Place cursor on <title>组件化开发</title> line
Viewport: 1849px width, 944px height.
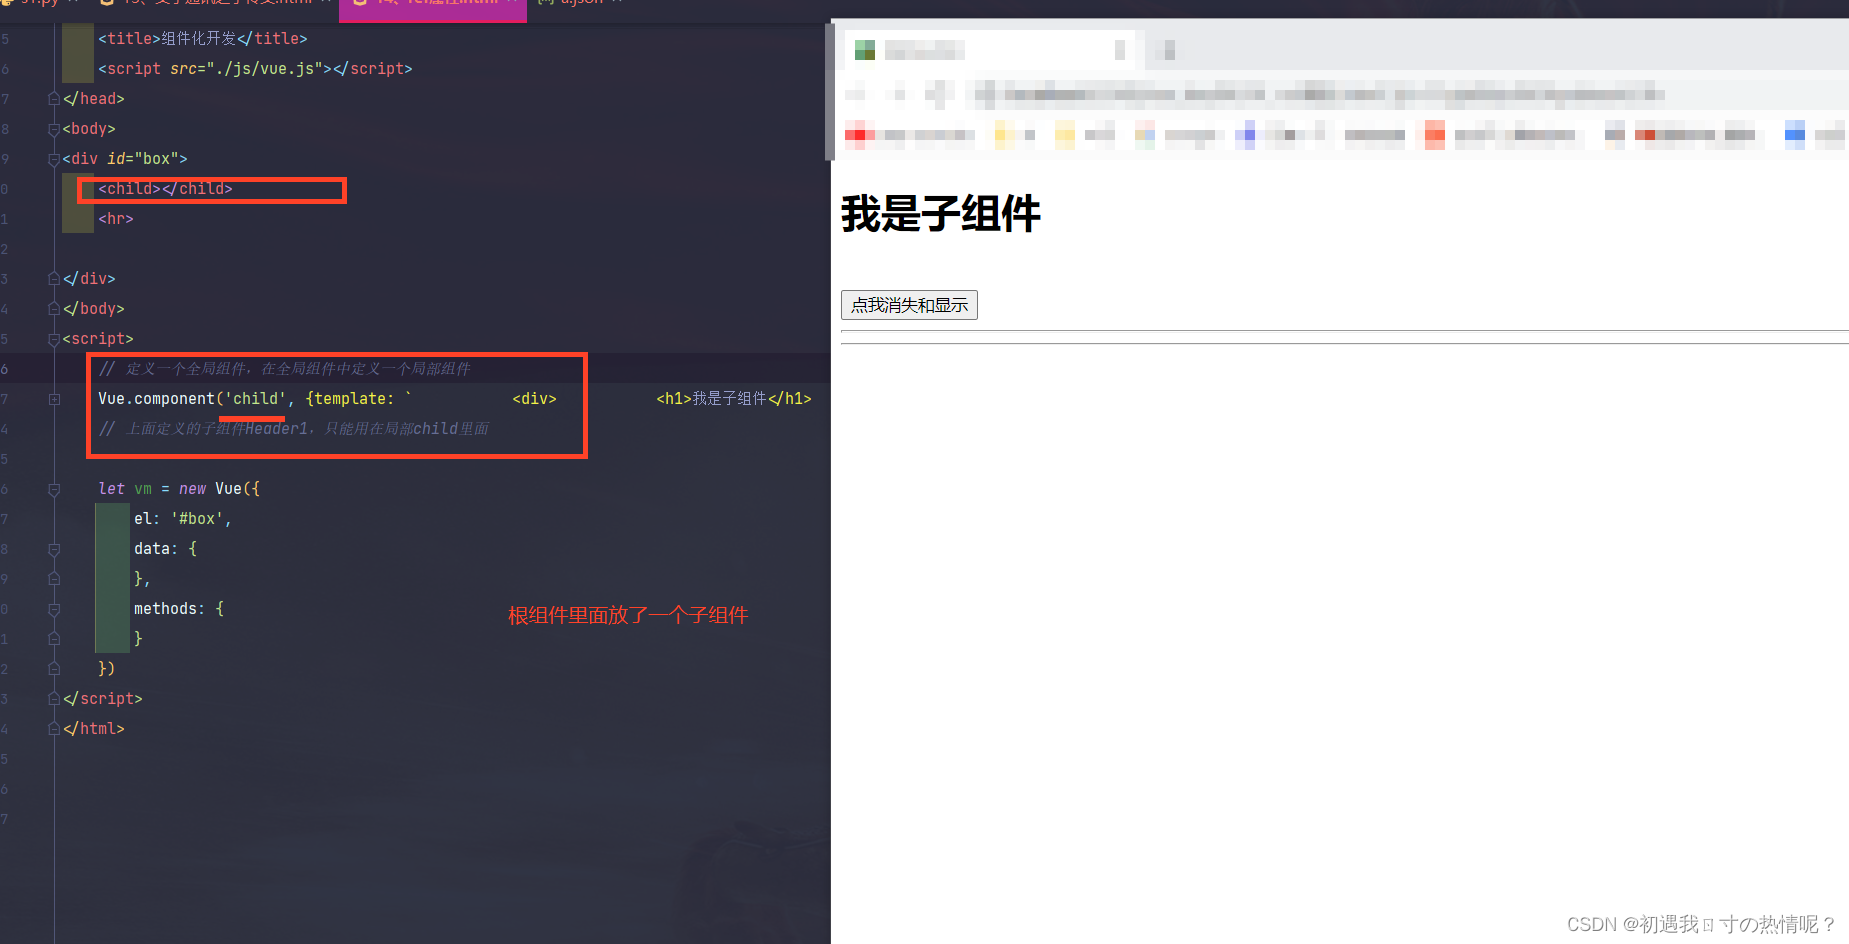click(203, 38)
